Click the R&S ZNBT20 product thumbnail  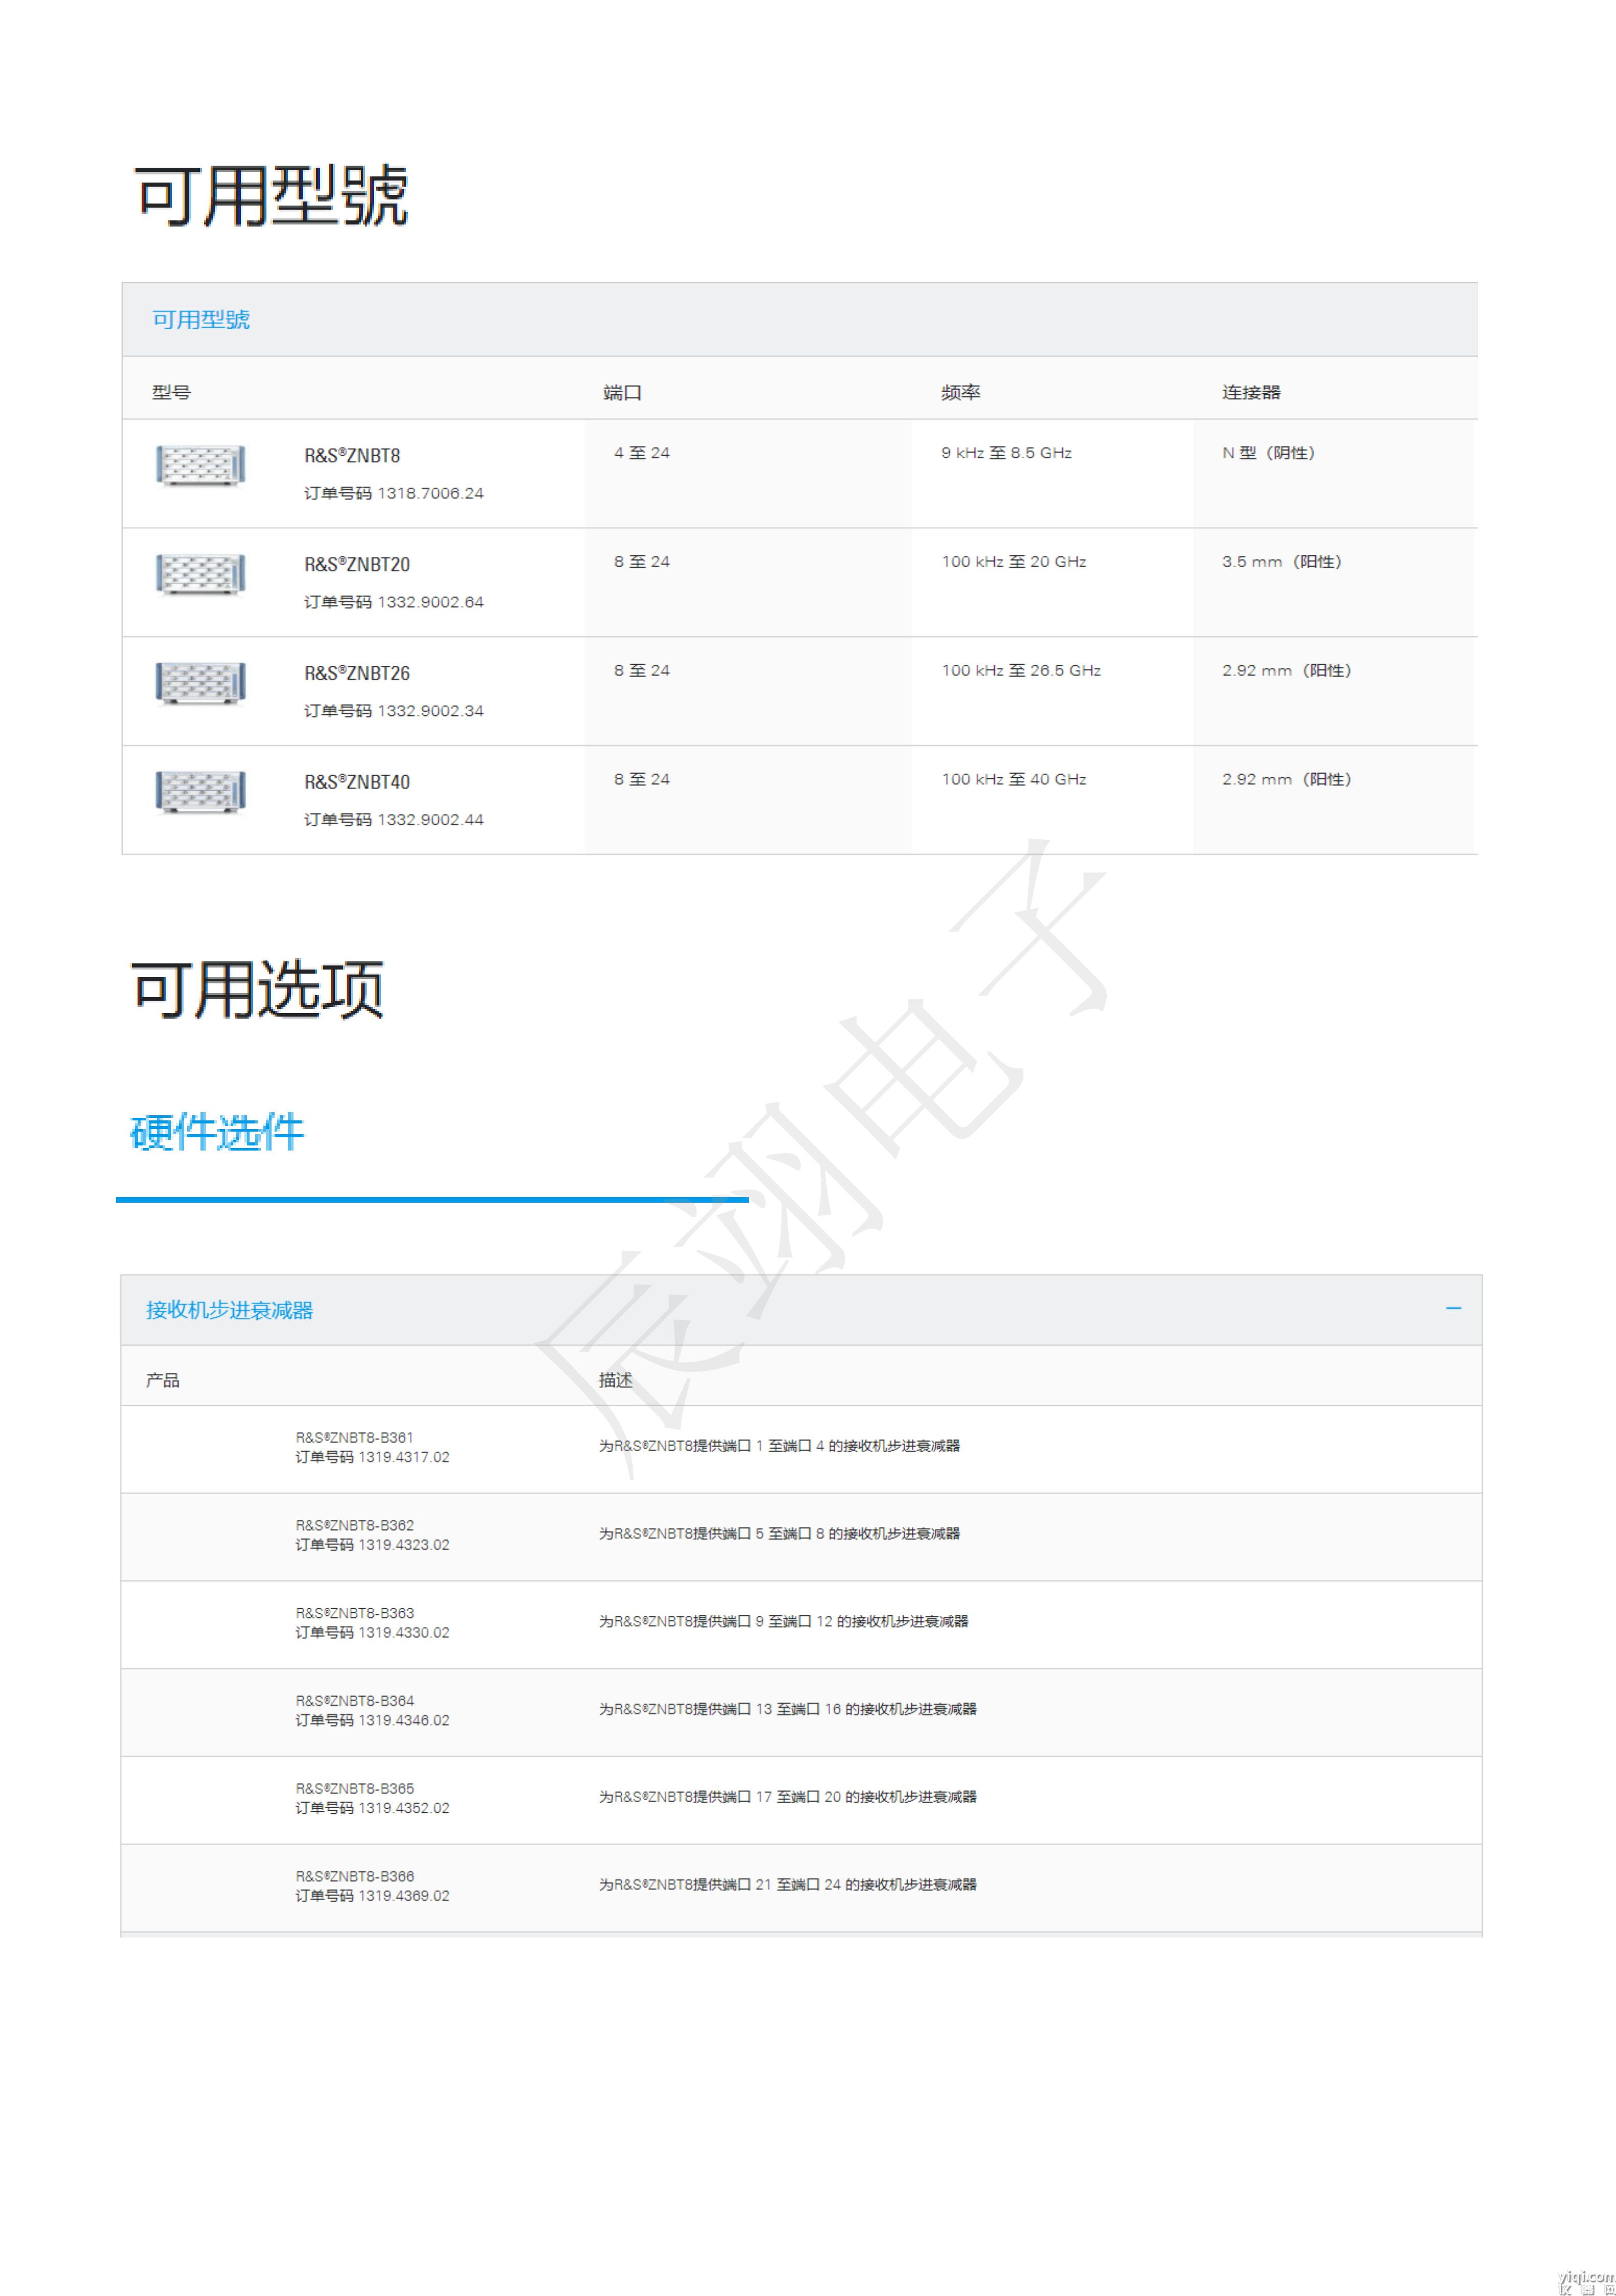click(200, 574)
